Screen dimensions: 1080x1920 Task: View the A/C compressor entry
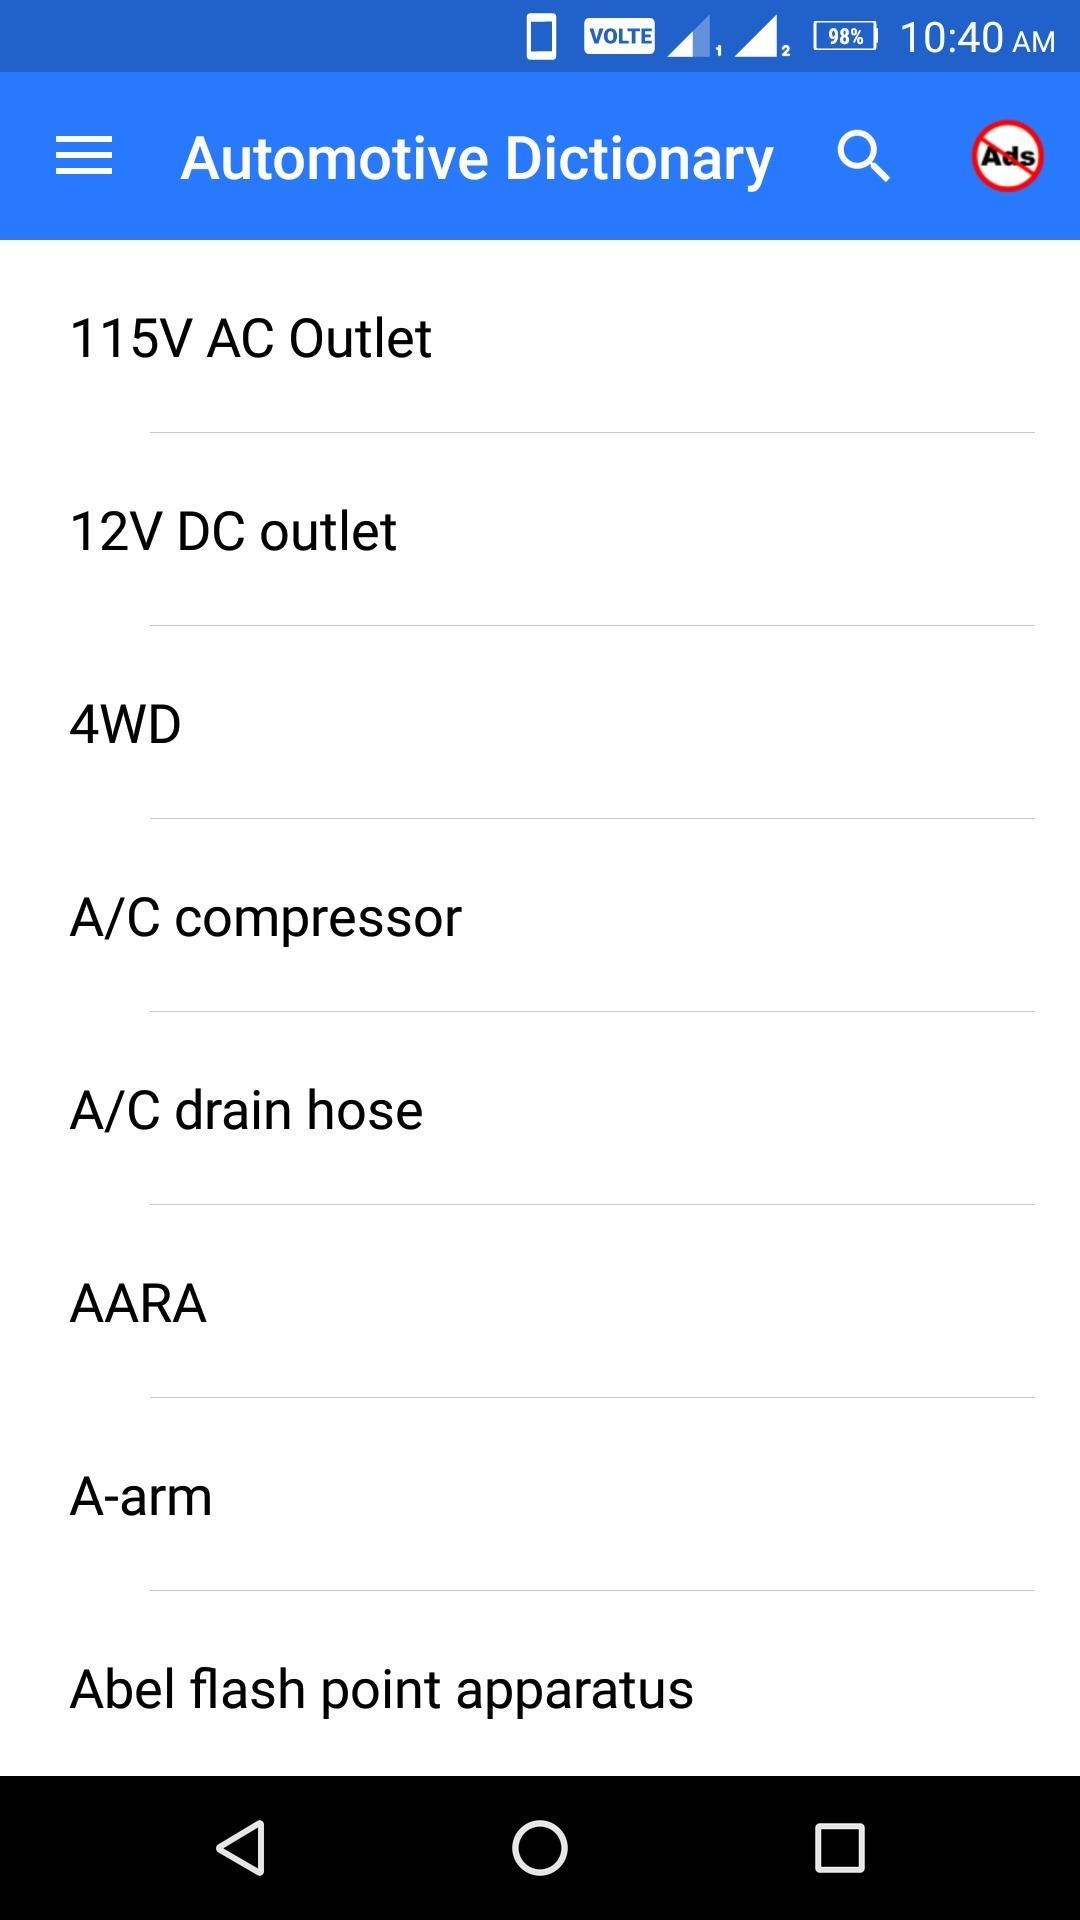[x=540, y=916]
